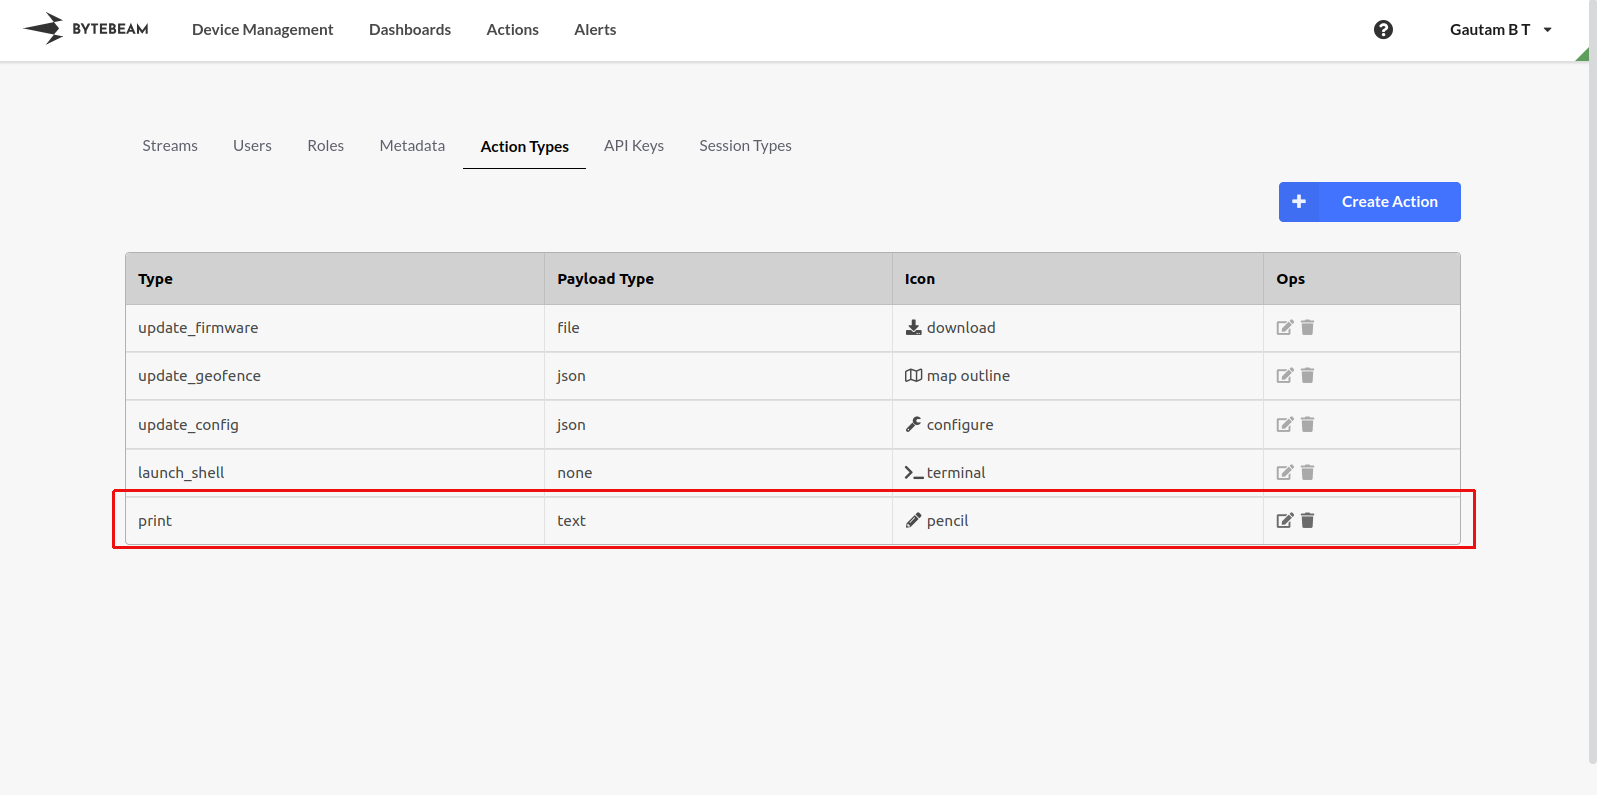This screenshot has height=795, width=1597.
Task: Edit the print action type
Action: coord(1285,520)
